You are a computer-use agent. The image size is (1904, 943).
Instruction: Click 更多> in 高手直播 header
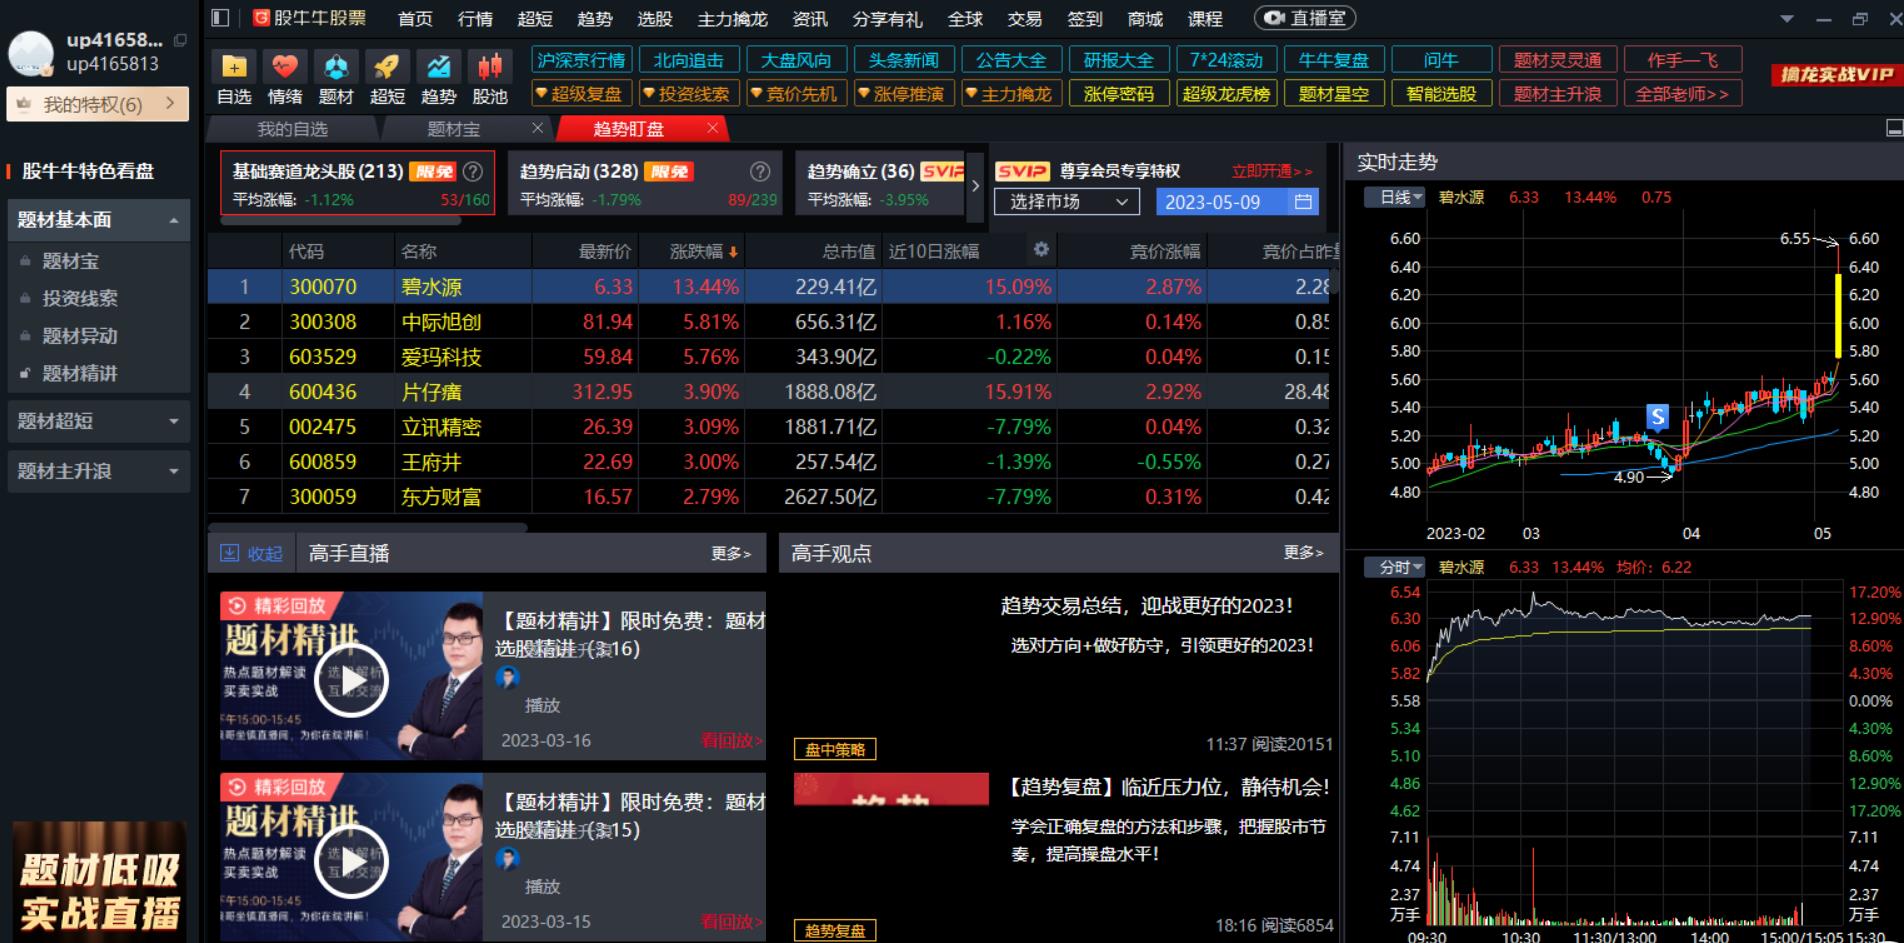pyautogui.click(x=731, y=553)
